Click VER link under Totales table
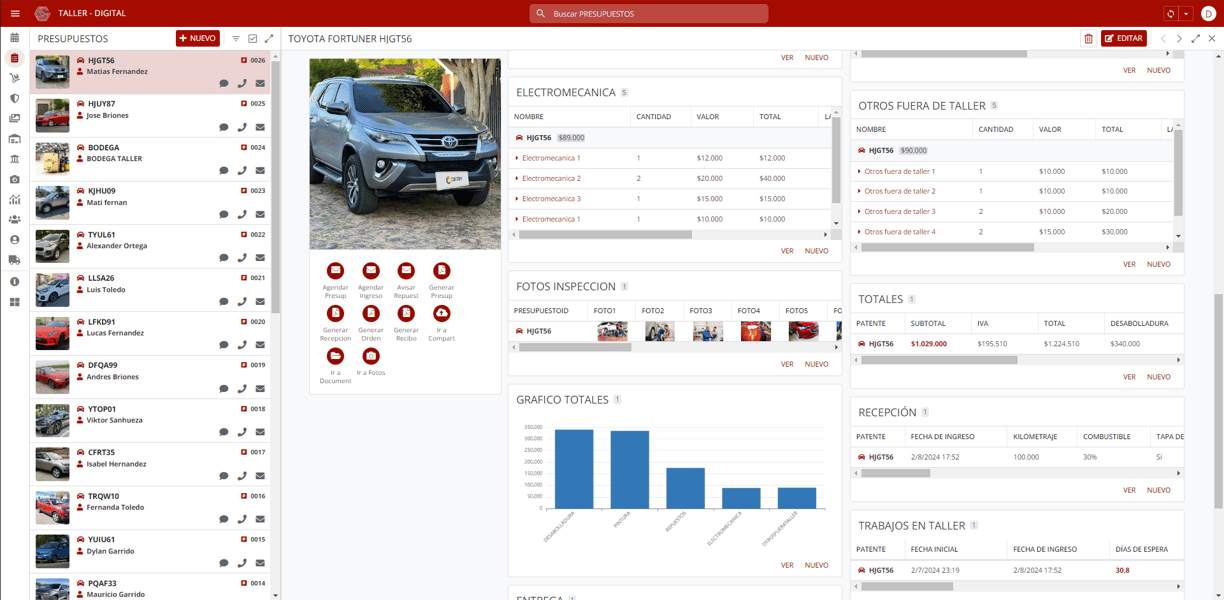Viewport: 1224px width, 600px height. click(x=1129, y=377)
